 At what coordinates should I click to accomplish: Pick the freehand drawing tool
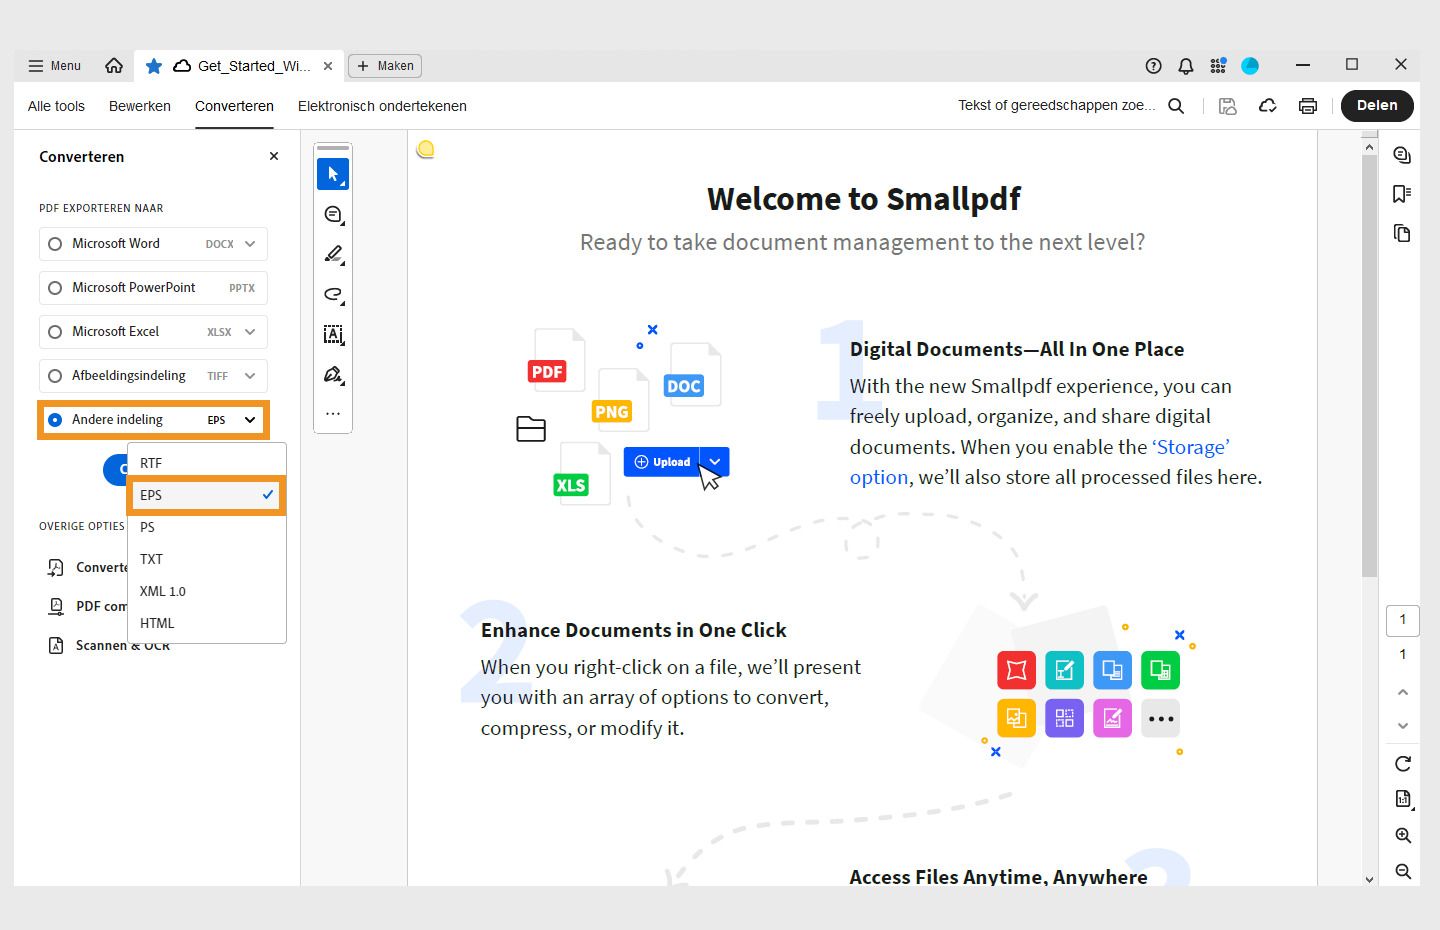(333, 294)
